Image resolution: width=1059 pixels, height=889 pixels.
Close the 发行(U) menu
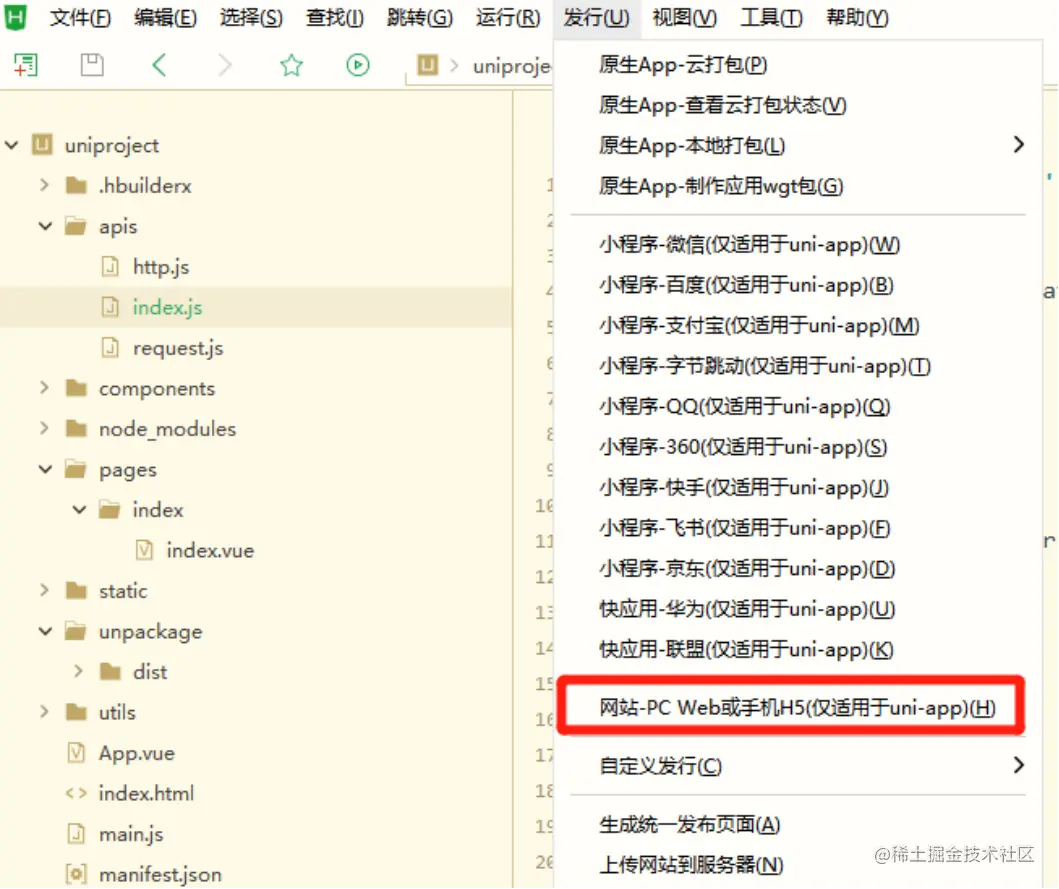coord(596,18)
